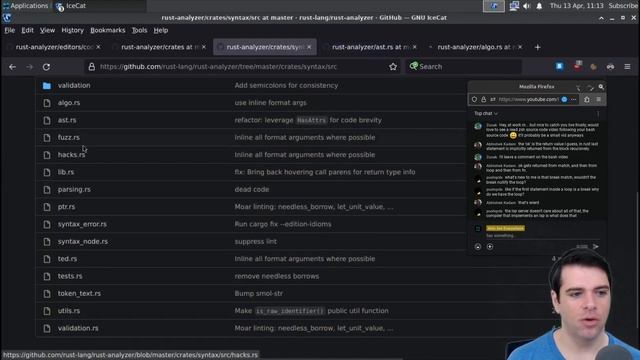Click the mask private browsing icon

click(611, 67)
